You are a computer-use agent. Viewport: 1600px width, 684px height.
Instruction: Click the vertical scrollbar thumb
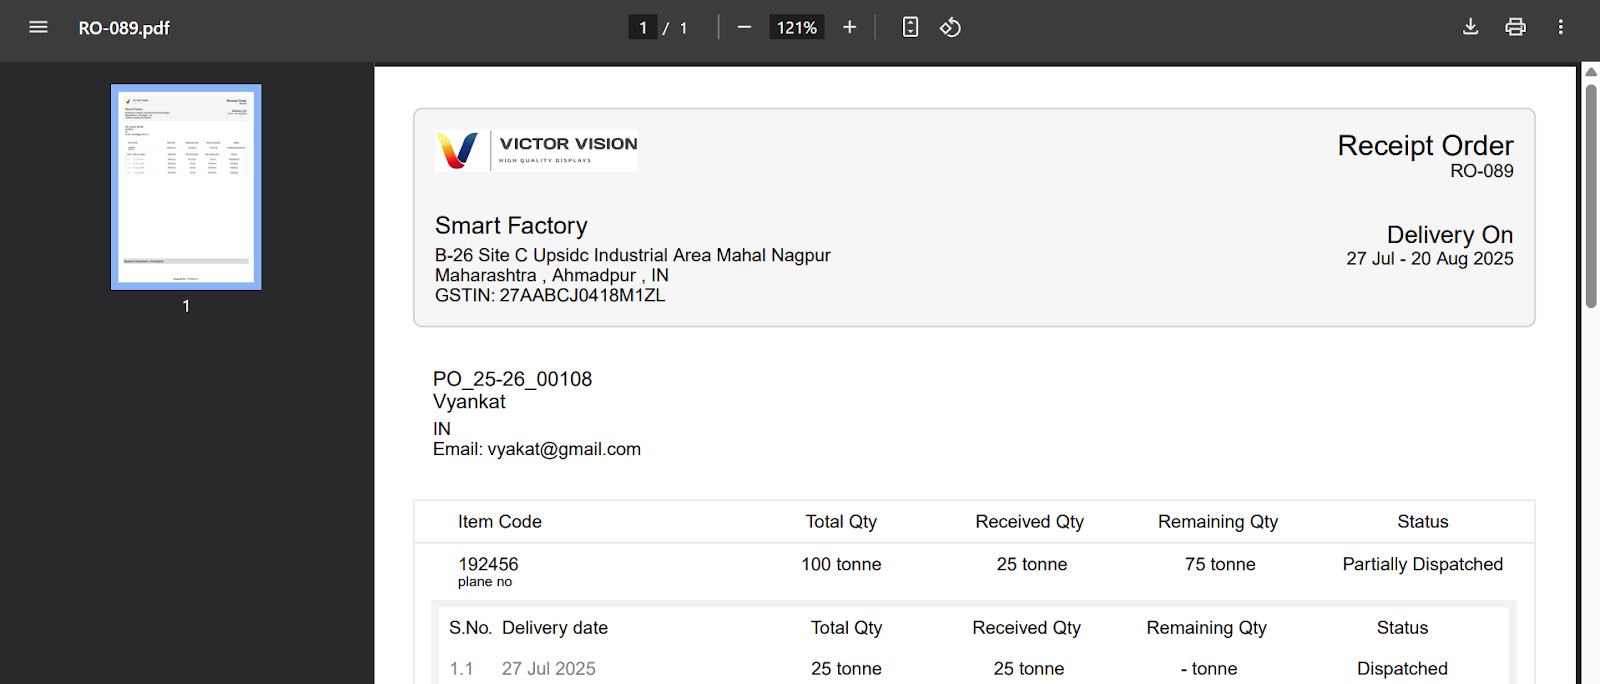tap(1591, 195)
